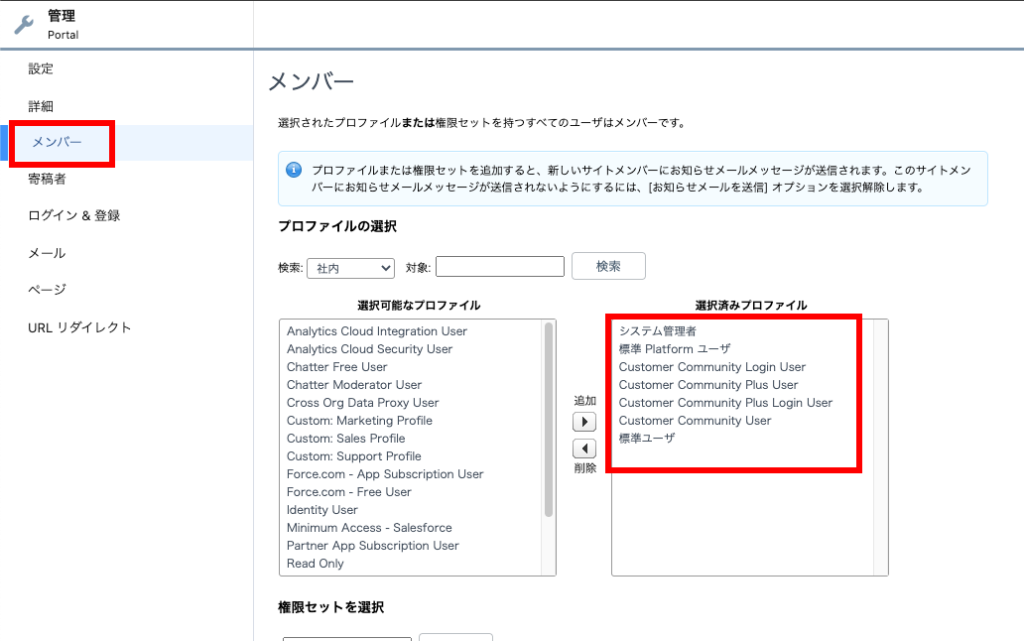The height and width of the screenshot is (641, 1024).
Task: Click the available profiles list scrollbar
Action: click(548, 420)
